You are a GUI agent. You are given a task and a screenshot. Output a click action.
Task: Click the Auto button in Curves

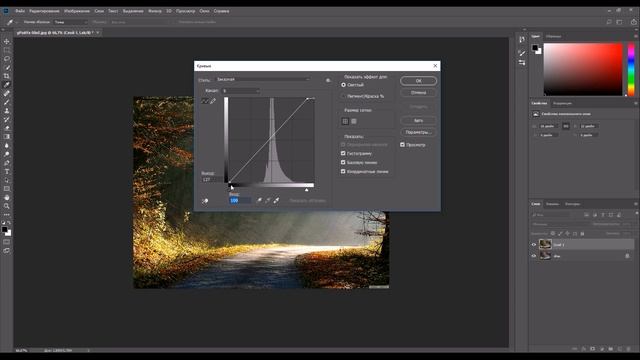pyautogui.click(x=418, y=120)
